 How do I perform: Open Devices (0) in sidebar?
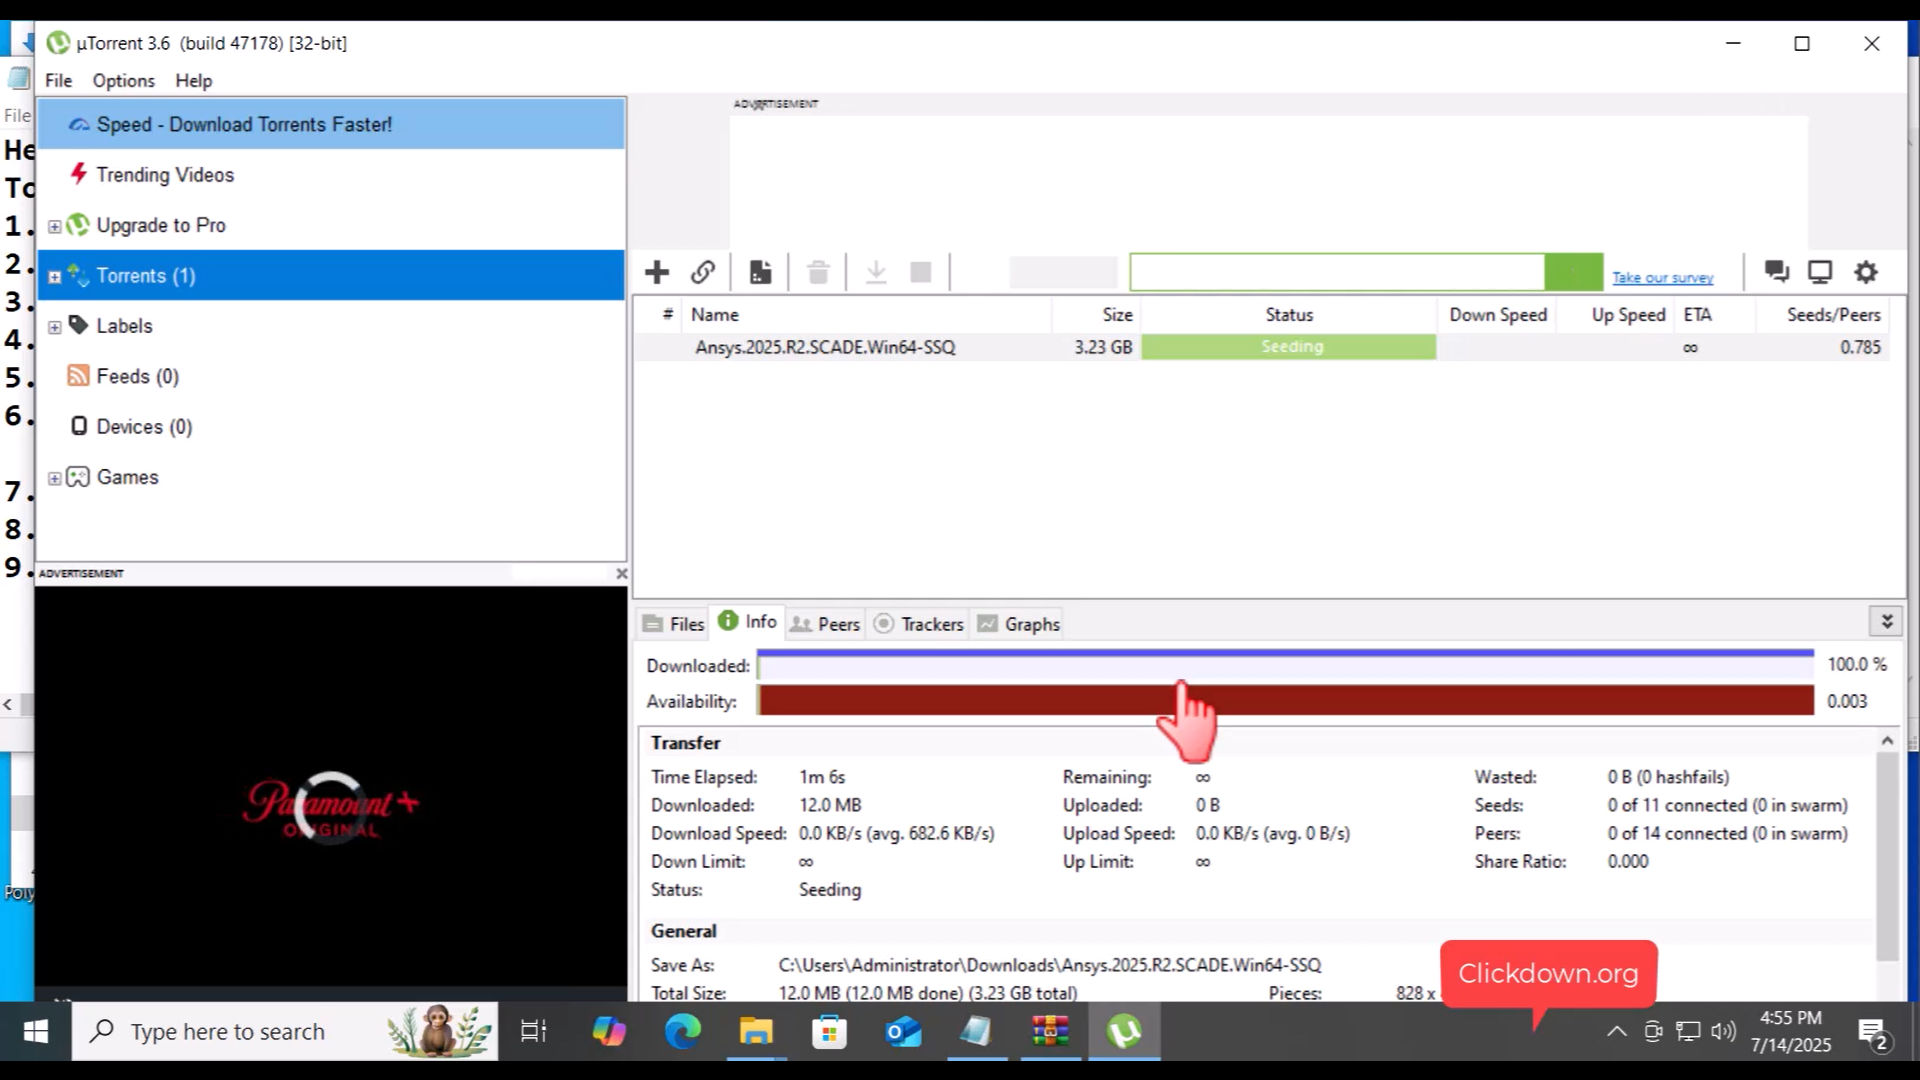point(144,427)
